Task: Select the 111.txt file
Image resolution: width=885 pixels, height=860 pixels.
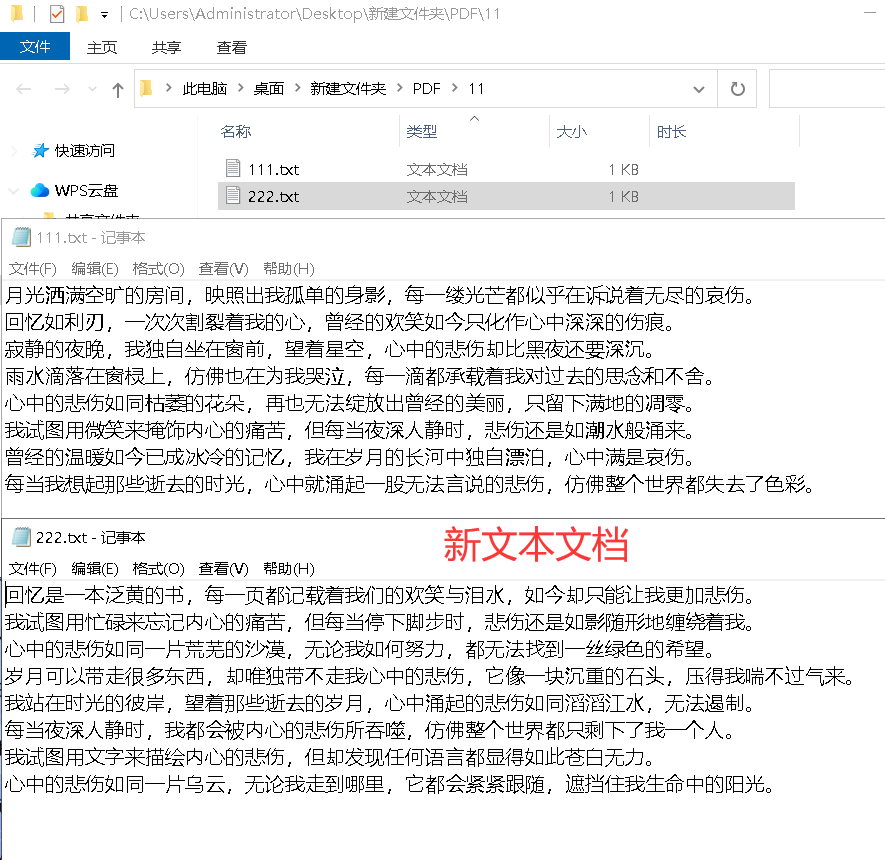Action: [x=273, y=170]
